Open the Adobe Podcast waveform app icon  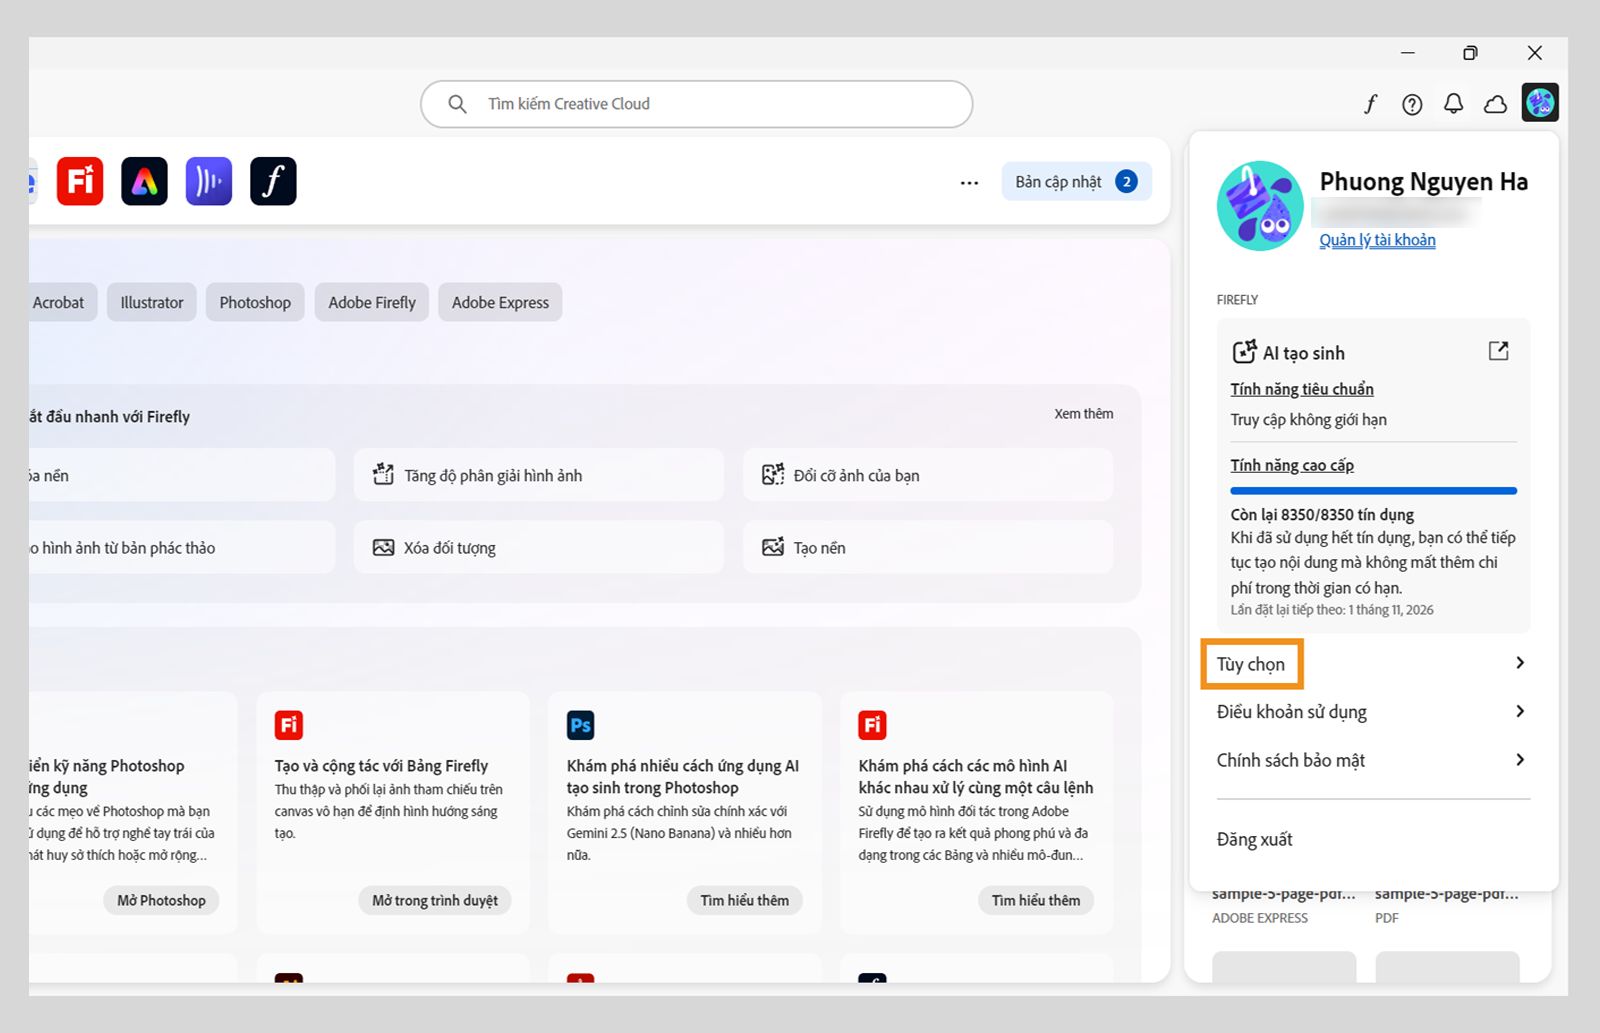point(209,181)
